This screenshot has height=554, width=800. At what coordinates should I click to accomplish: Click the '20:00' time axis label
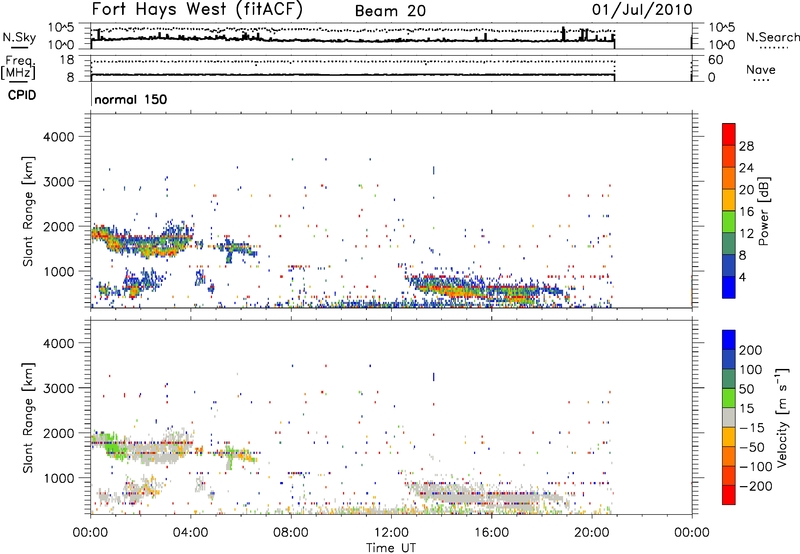coord(592,533)
